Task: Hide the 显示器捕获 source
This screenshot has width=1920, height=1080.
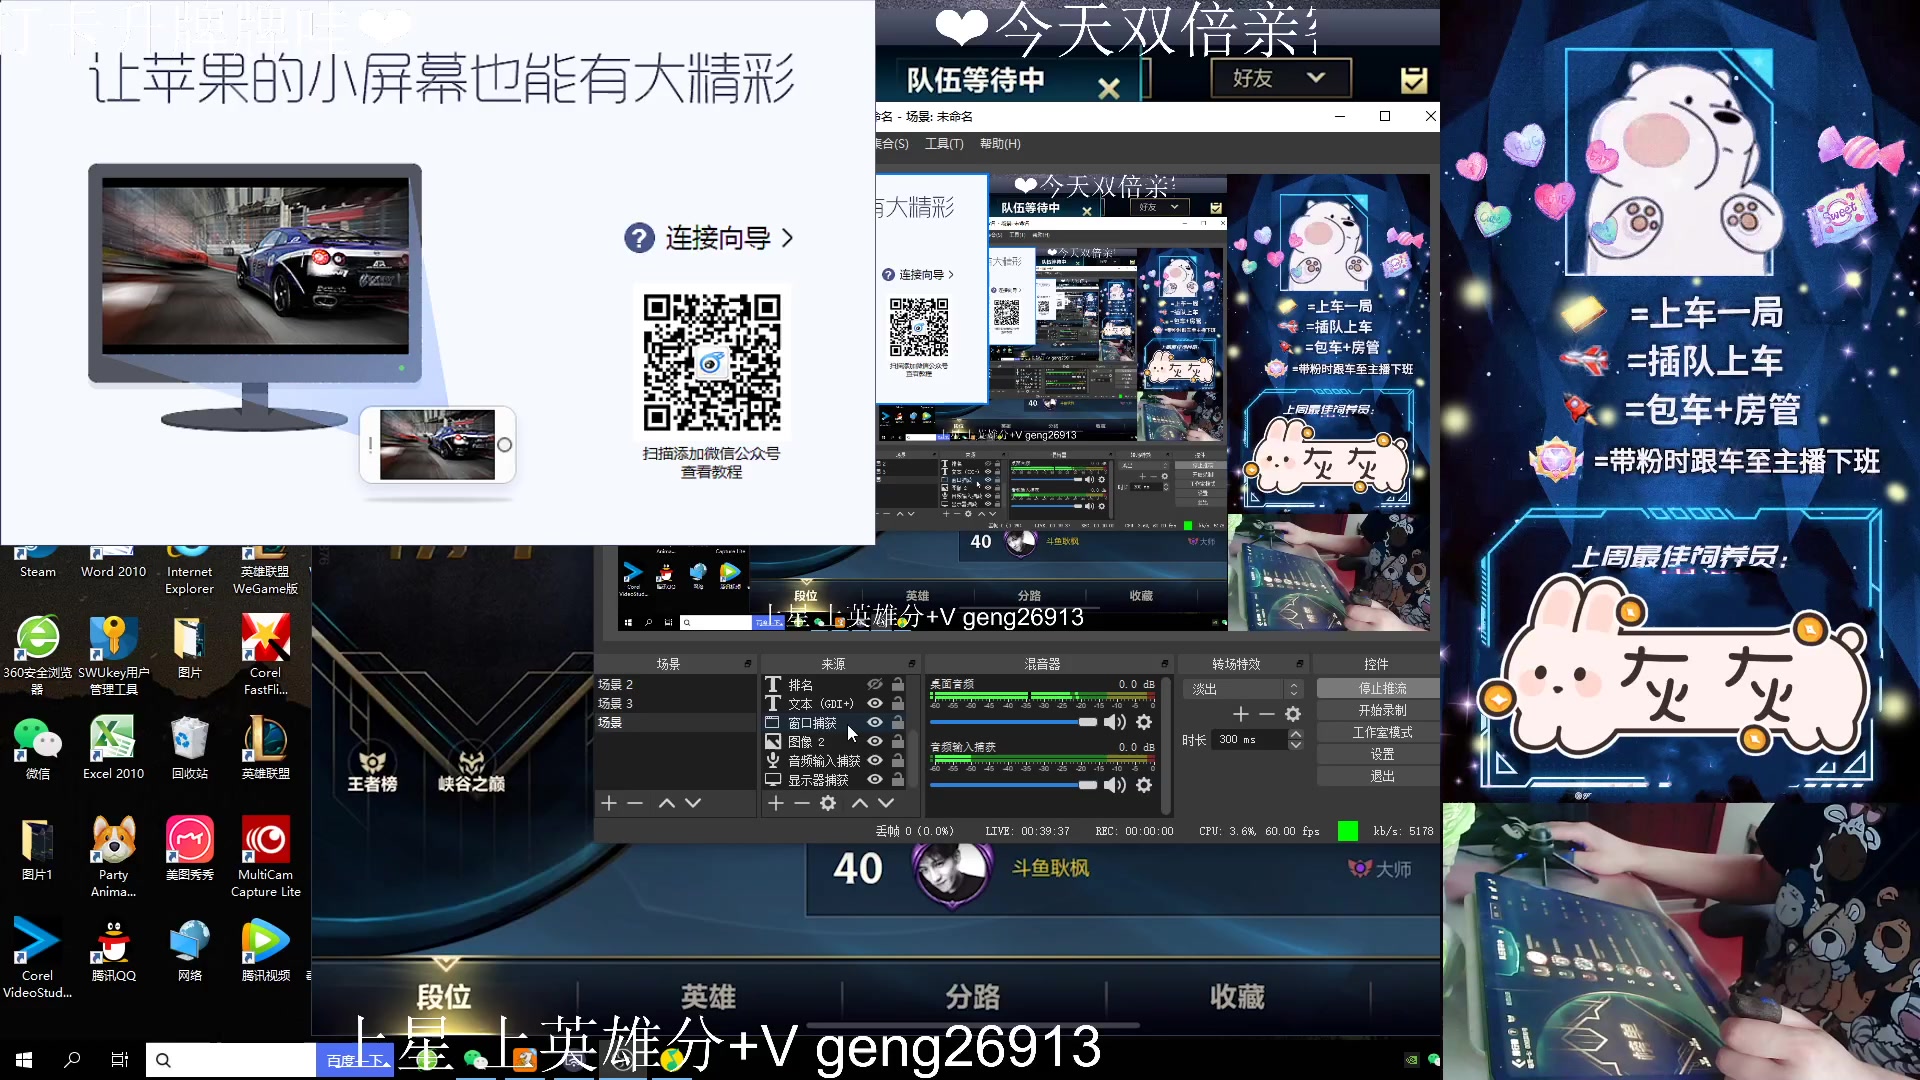Action: (875, 781)
